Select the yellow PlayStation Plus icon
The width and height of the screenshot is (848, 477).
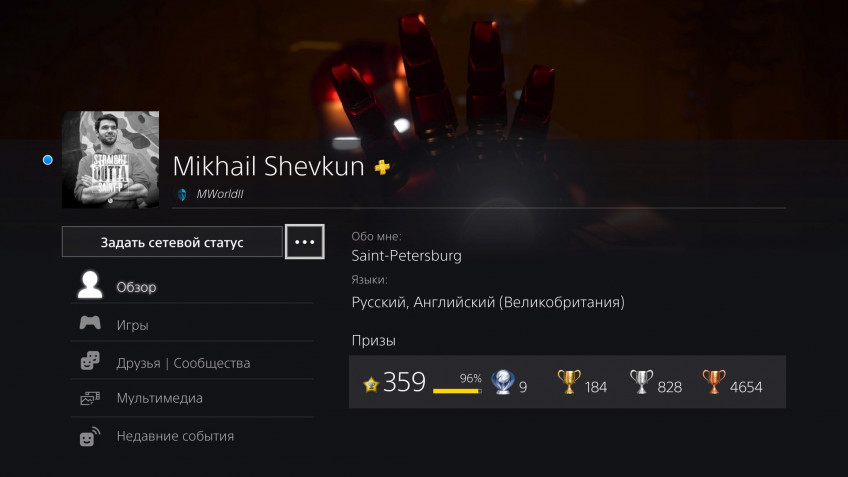382,167
